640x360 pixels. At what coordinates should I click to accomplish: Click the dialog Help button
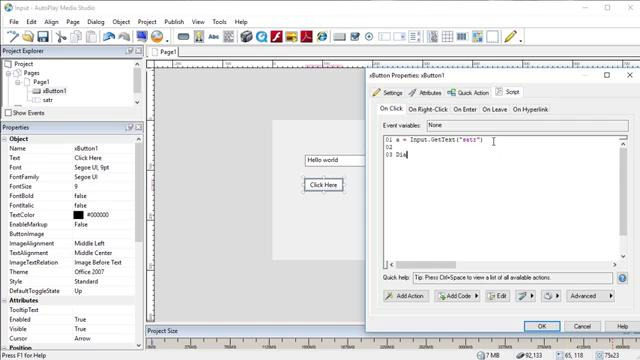coord(622,326)
